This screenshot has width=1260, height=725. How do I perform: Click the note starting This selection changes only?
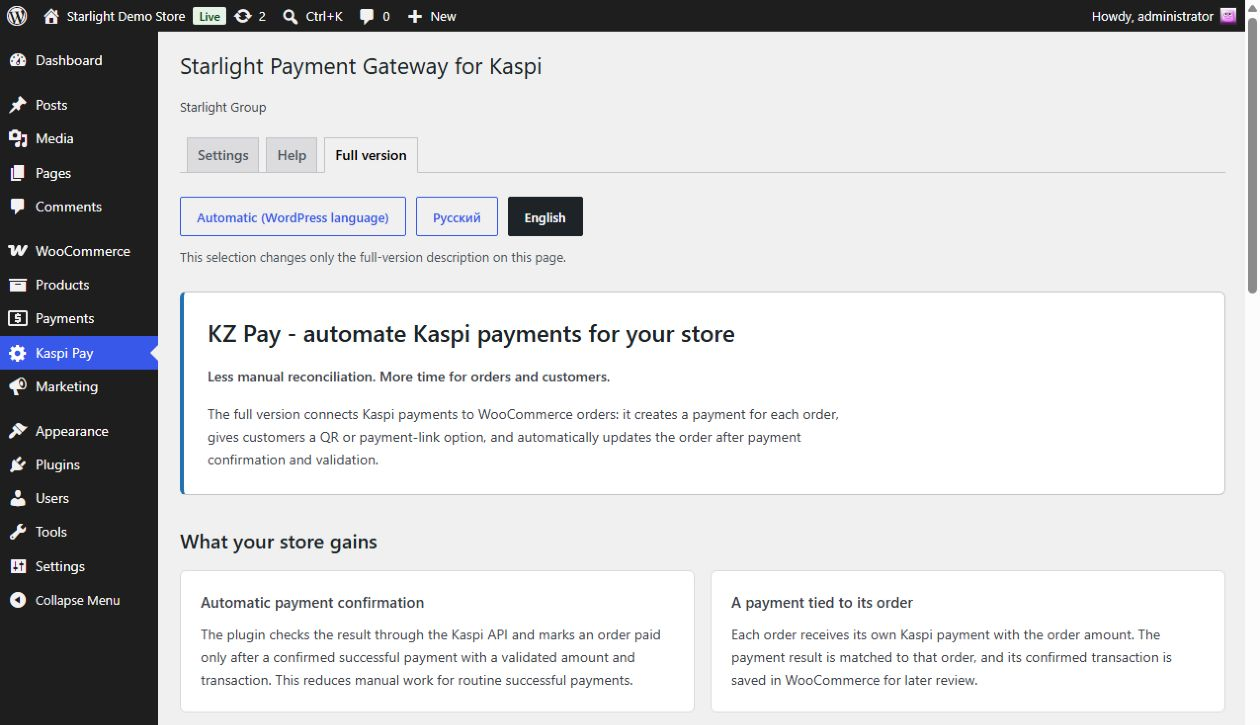pos(373,257)
